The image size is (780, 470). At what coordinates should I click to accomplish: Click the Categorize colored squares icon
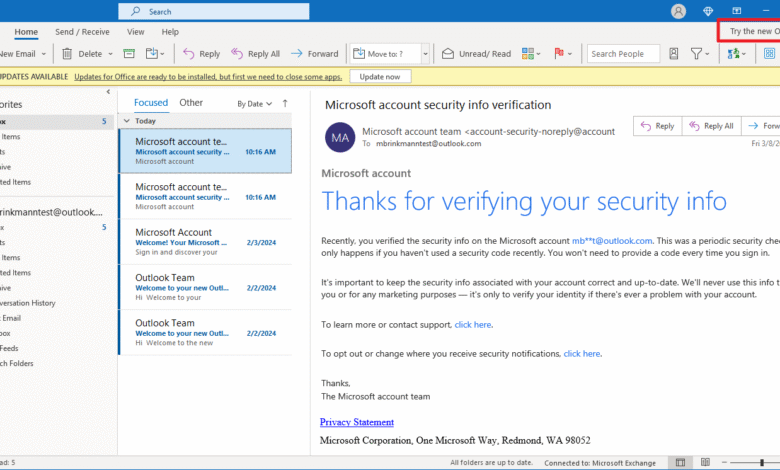(527, 53)
